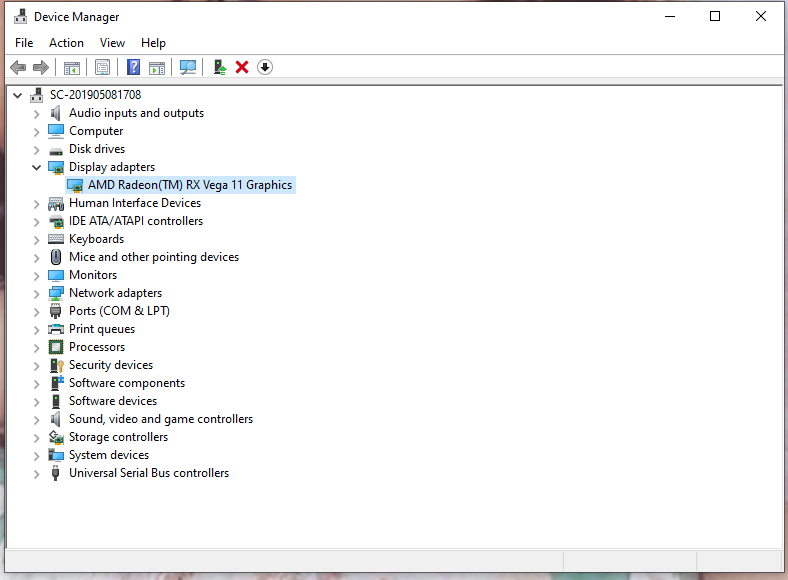Expand the Software devices chevron
Image resolution: width=788 pixels, height=580 pixels.
coord(36,402)
